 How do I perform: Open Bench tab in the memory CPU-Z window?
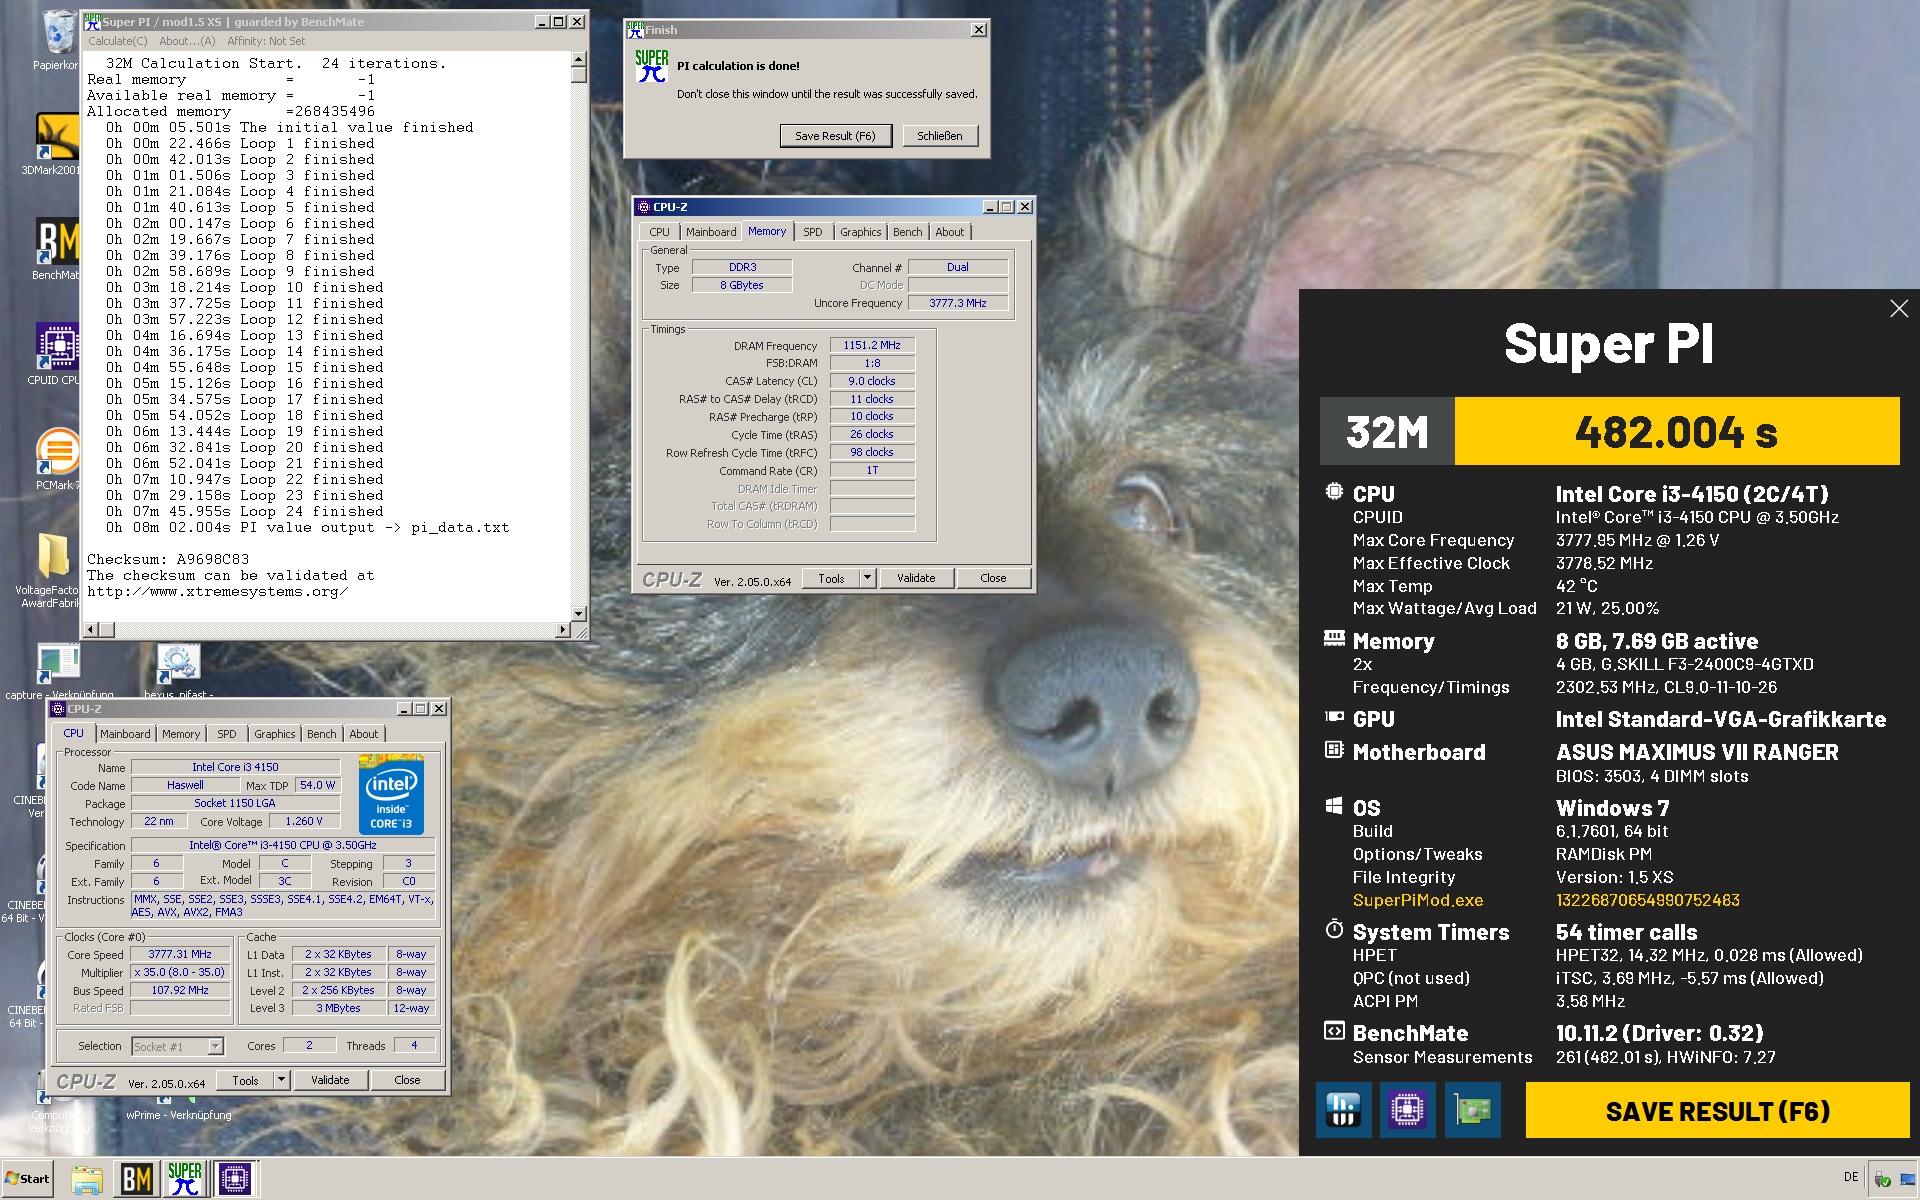pos(907,232)
